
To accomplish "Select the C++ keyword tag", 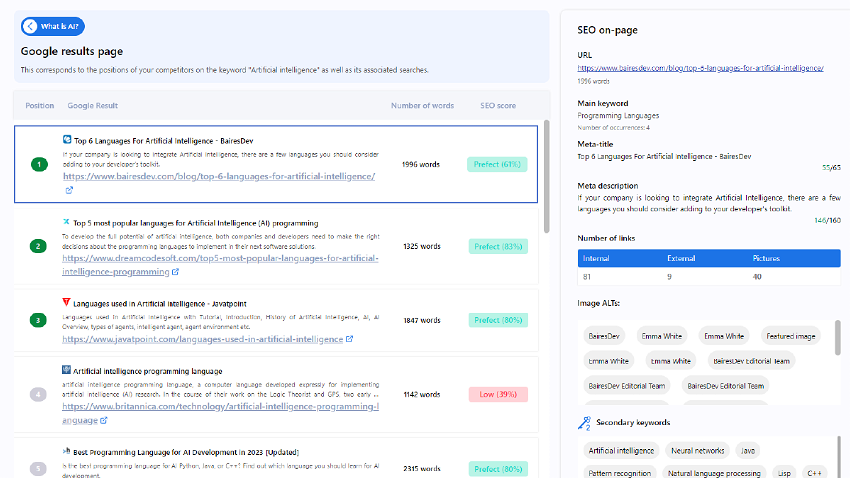I will 814,473.
